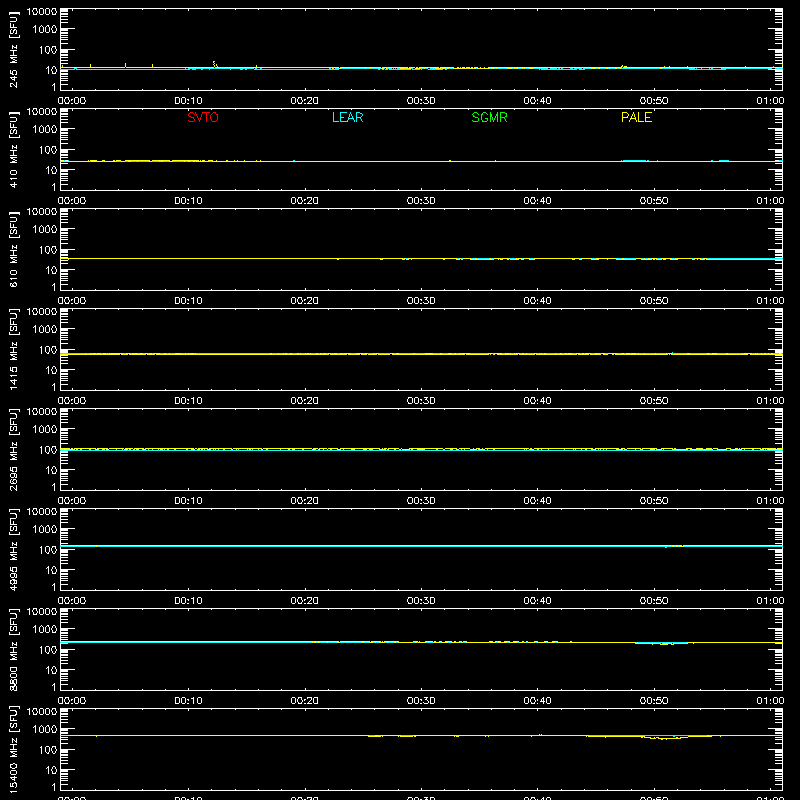Click the yellow trace dip near 00:50 at 15400 MHz
The image size is (800, 800).
pos(664,738)
